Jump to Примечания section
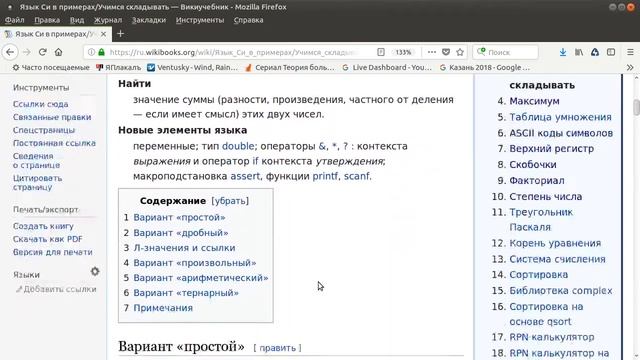The width and height of the screenshot is (640, 360). (163, 308)
